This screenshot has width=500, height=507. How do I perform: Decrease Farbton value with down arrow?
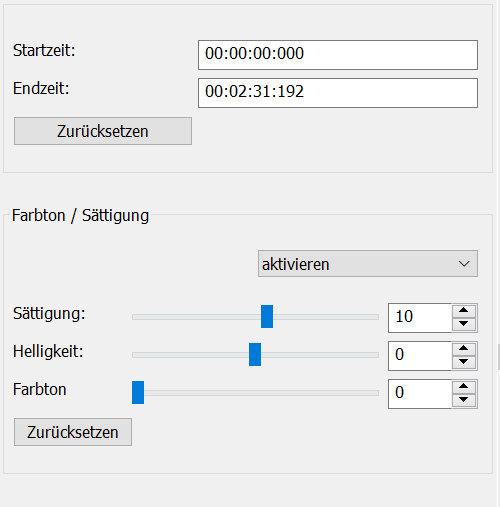[464, 400]
